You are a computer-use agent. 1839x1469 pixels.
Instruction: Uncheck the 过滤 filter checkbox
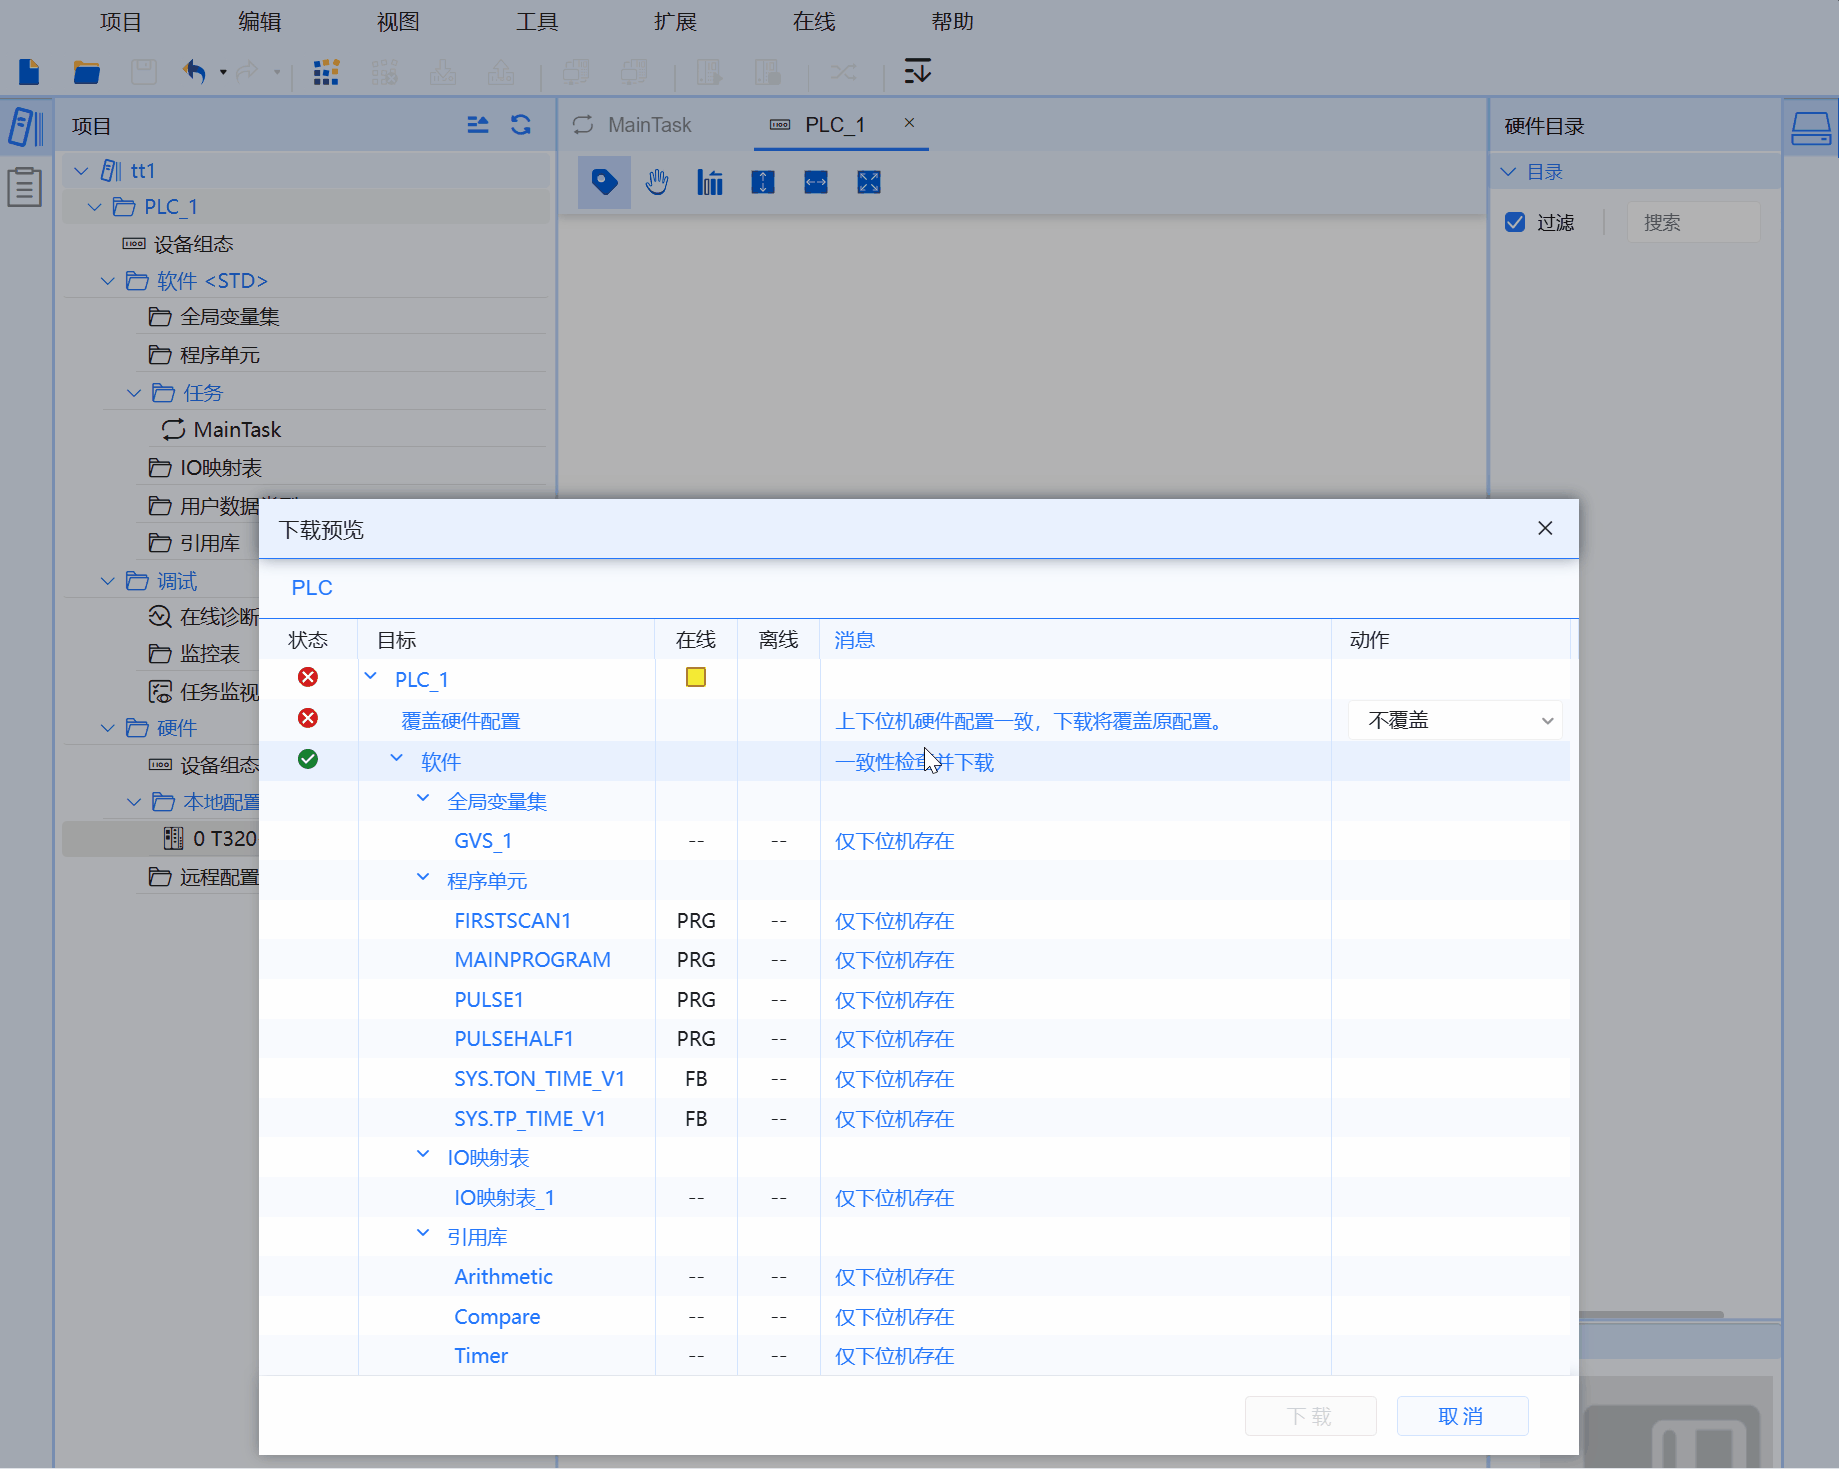click(x=1515, y=222)
